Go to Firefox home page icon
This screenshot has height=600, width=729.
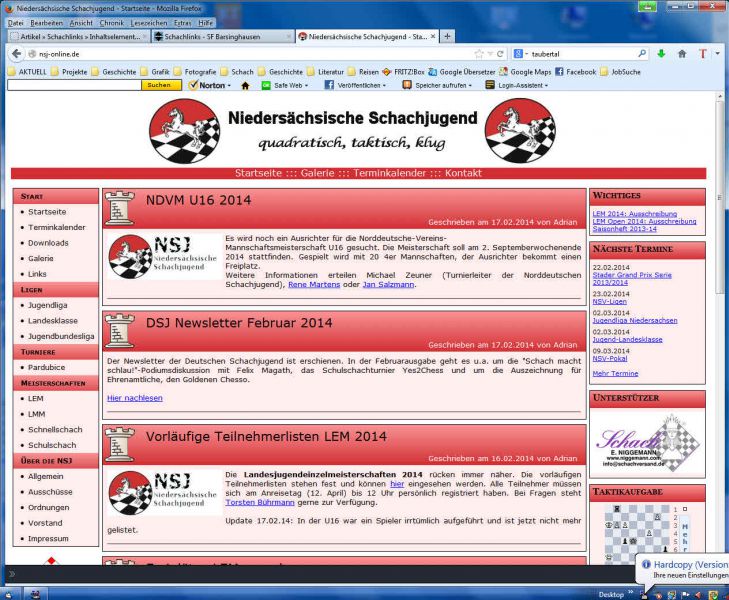tap(682, 54)
